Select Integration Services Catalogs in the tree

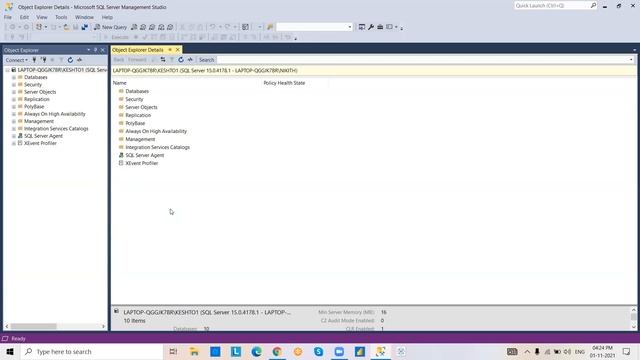[x=56, y=129]
